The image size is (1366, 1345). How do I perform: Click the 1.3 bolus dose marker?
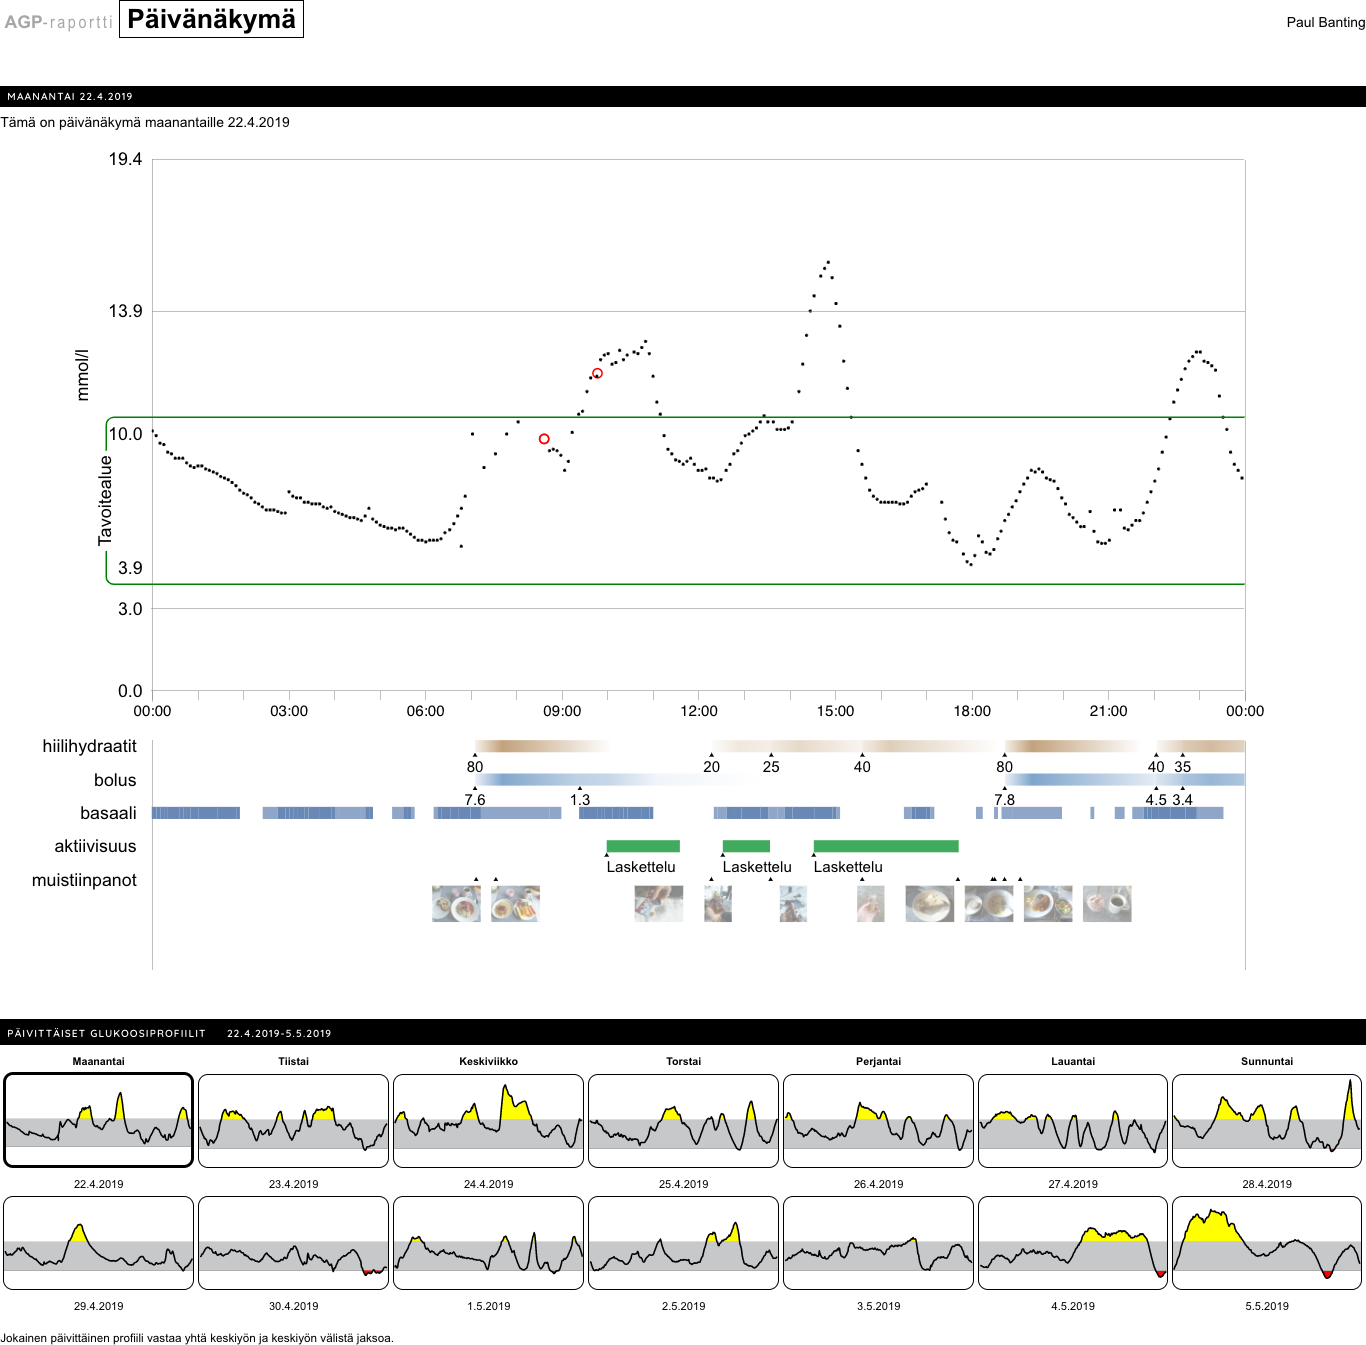click(580, 799)
